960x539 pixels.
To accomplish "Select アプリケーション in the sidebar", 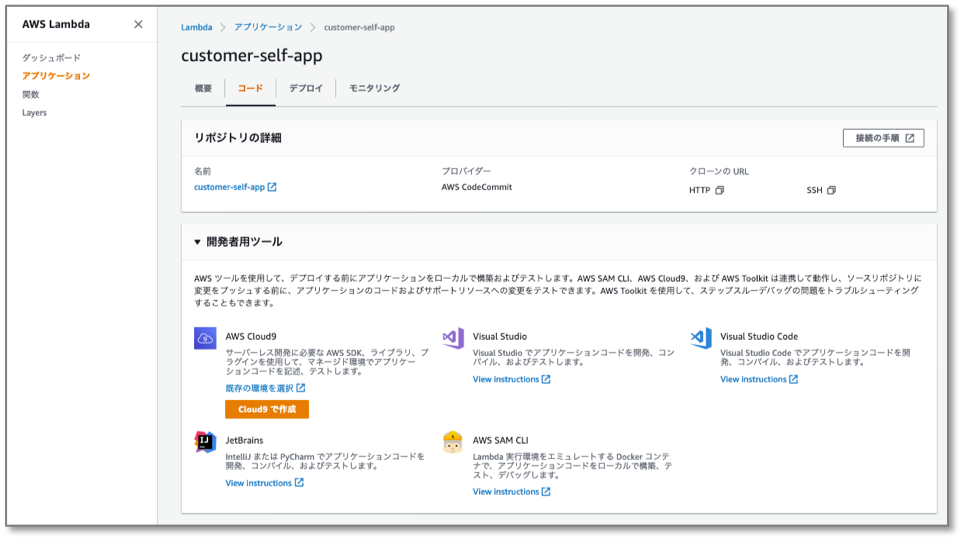I will 56,76.
